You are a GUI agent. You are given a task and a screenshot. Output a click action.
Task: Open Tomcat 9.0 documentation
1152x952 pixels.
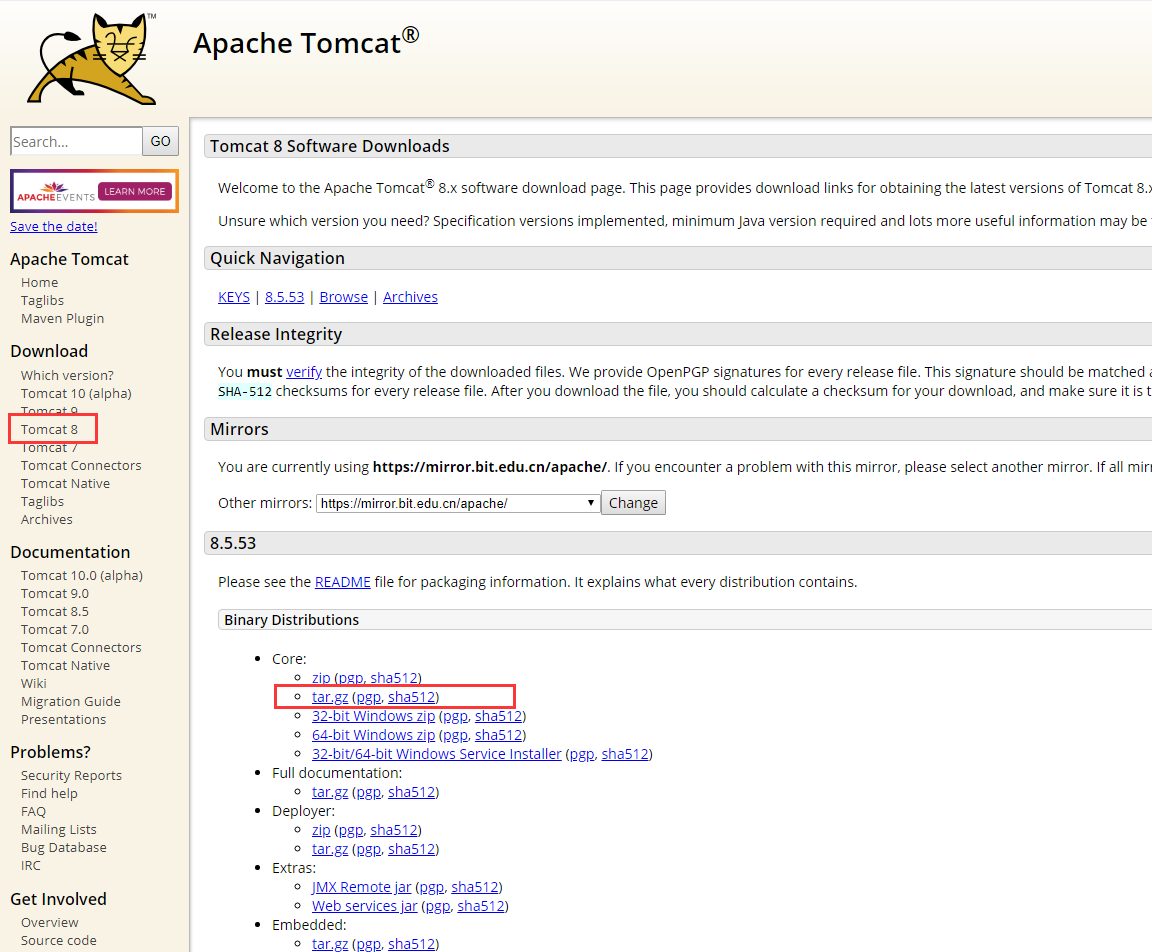(55, 593)
